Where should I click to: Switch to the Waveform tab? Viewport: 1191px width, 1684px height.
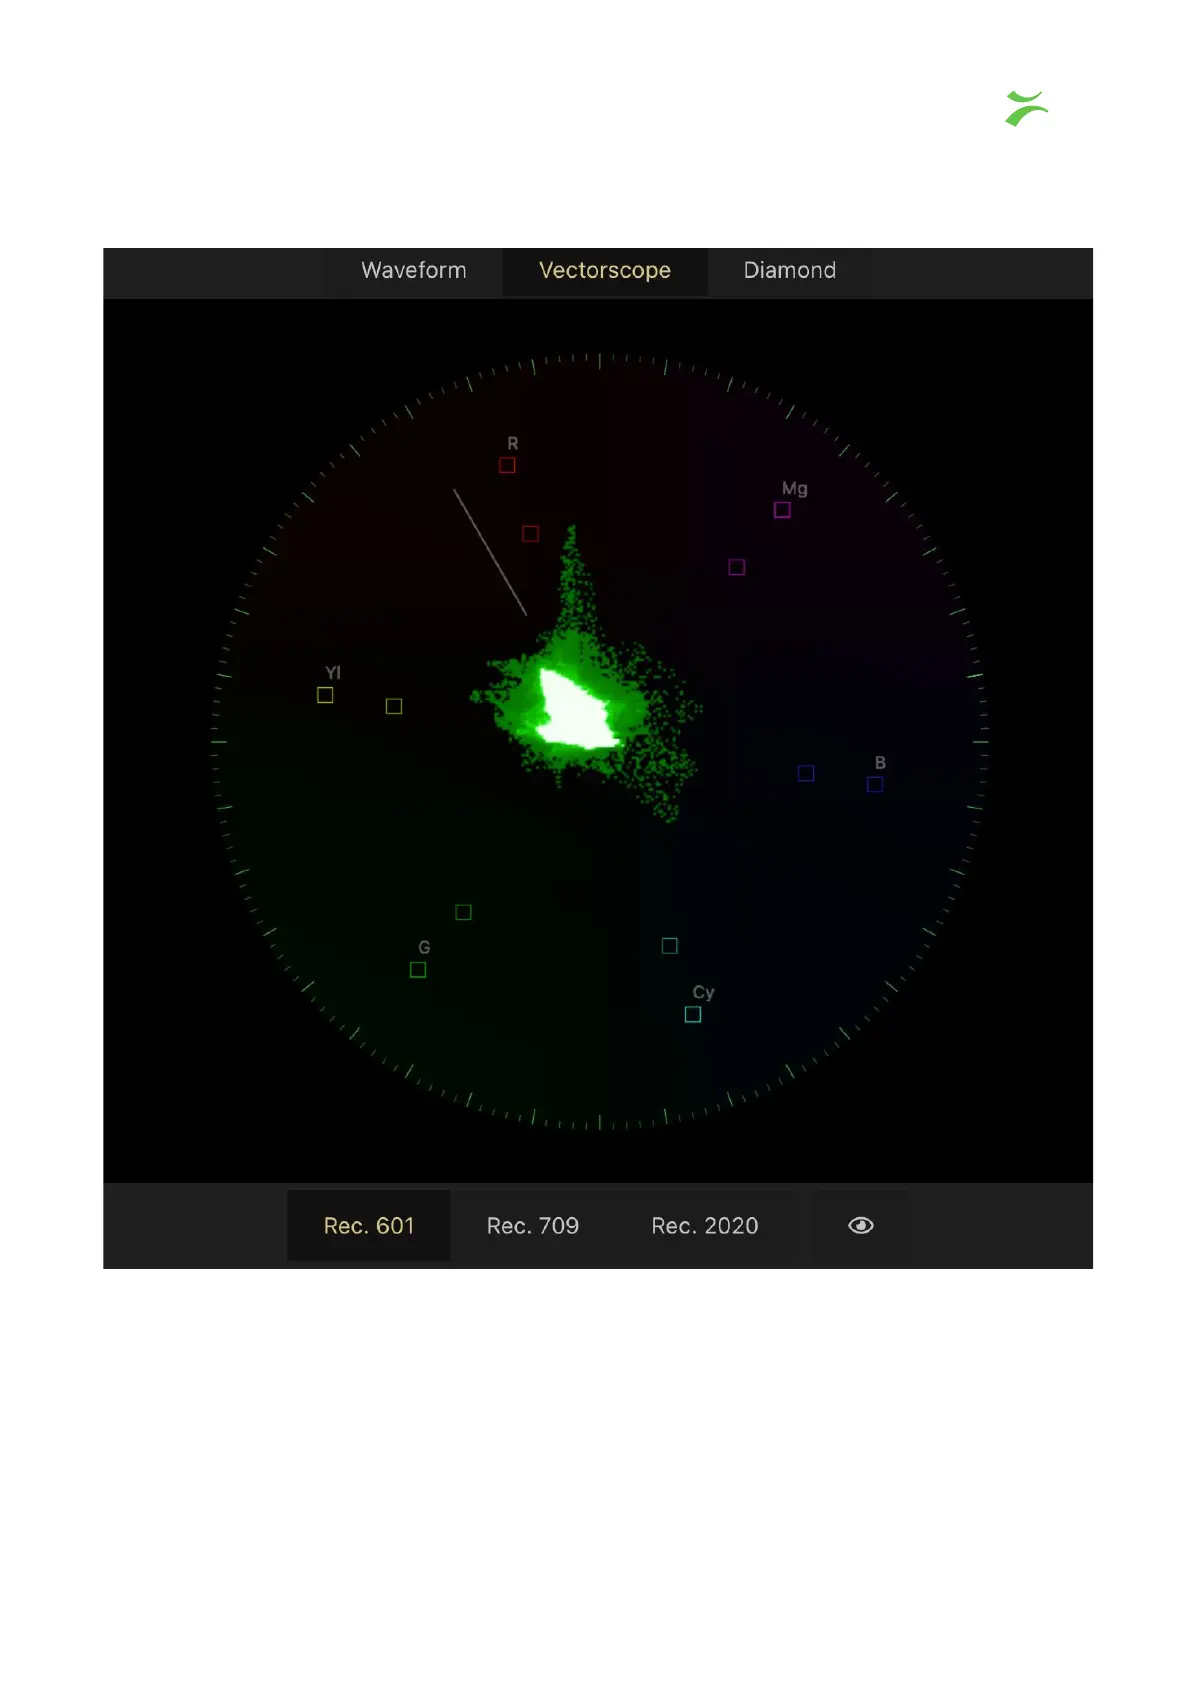click(413, 271)
